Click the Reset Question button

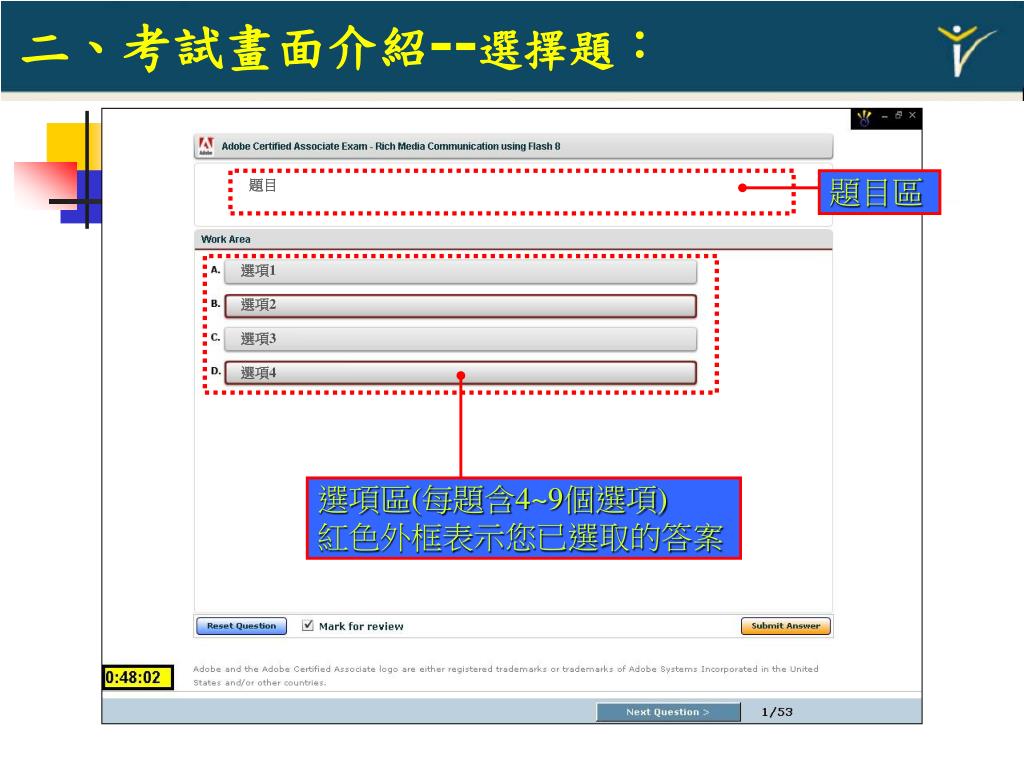[241, 626]
